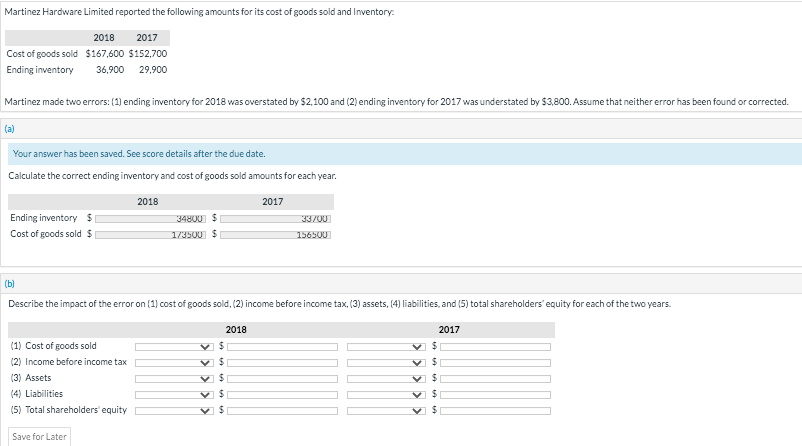Select the (a) section header
Screen dimensions: 802x446
[10, 129]
